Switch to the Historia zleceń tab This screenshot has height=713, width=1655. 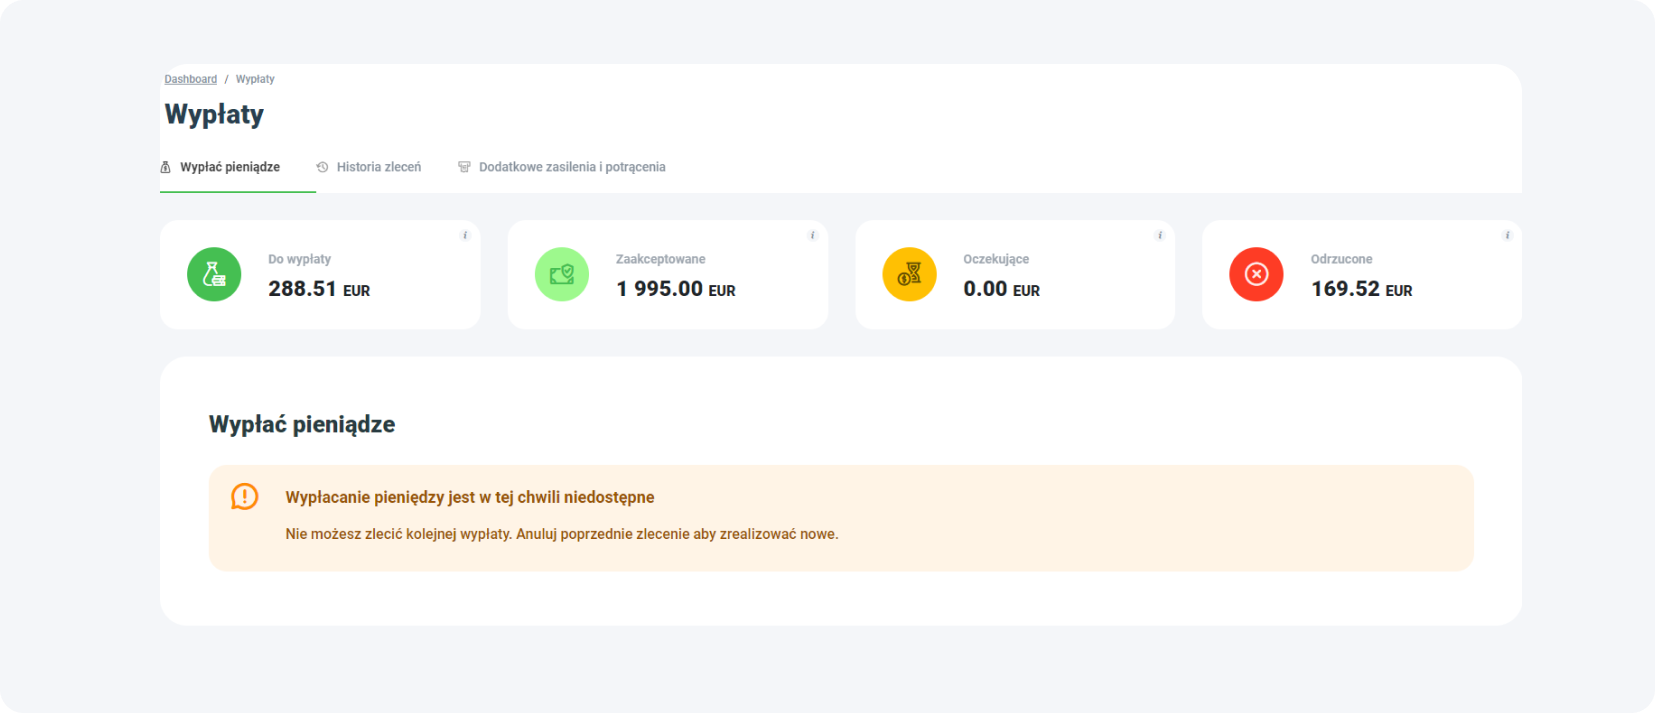click(x=378, y=167)
